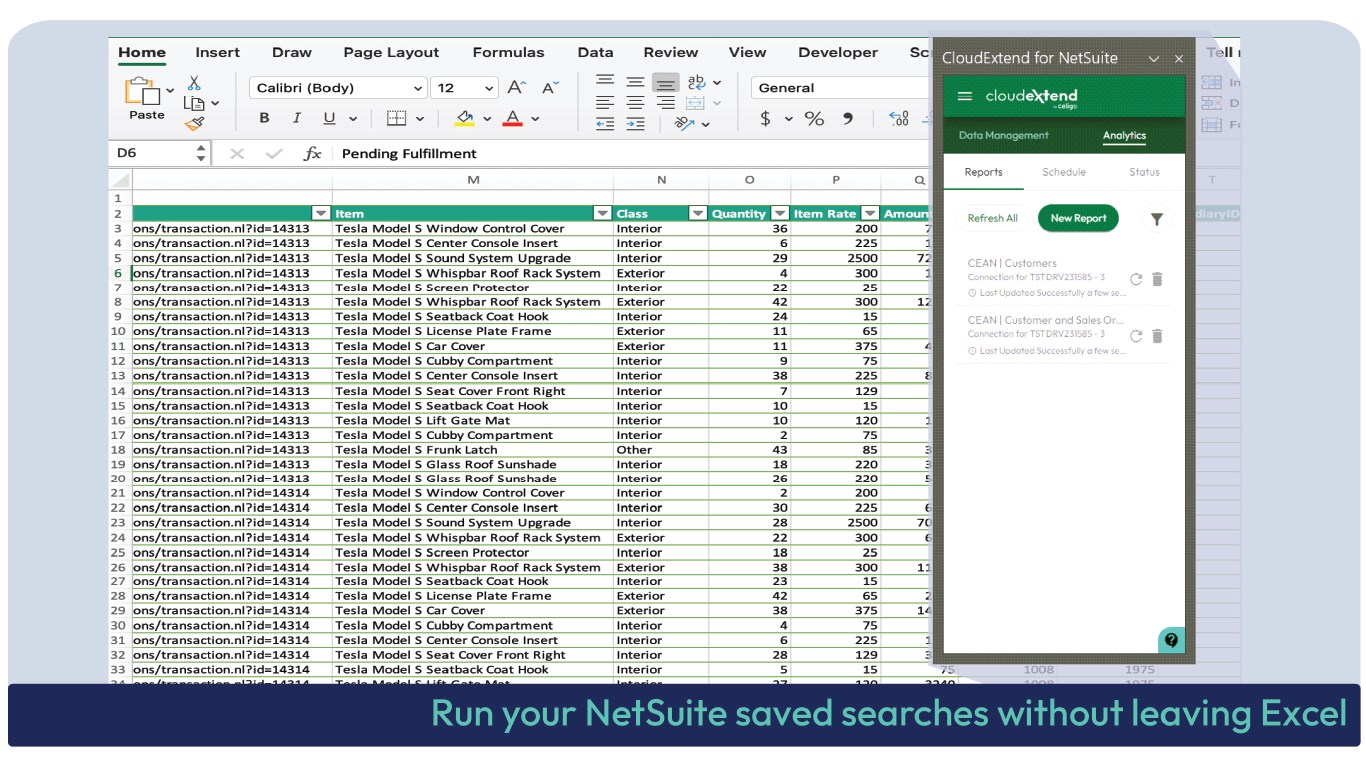Select the Analytics tab in CloudExtend

point(1124,135)
